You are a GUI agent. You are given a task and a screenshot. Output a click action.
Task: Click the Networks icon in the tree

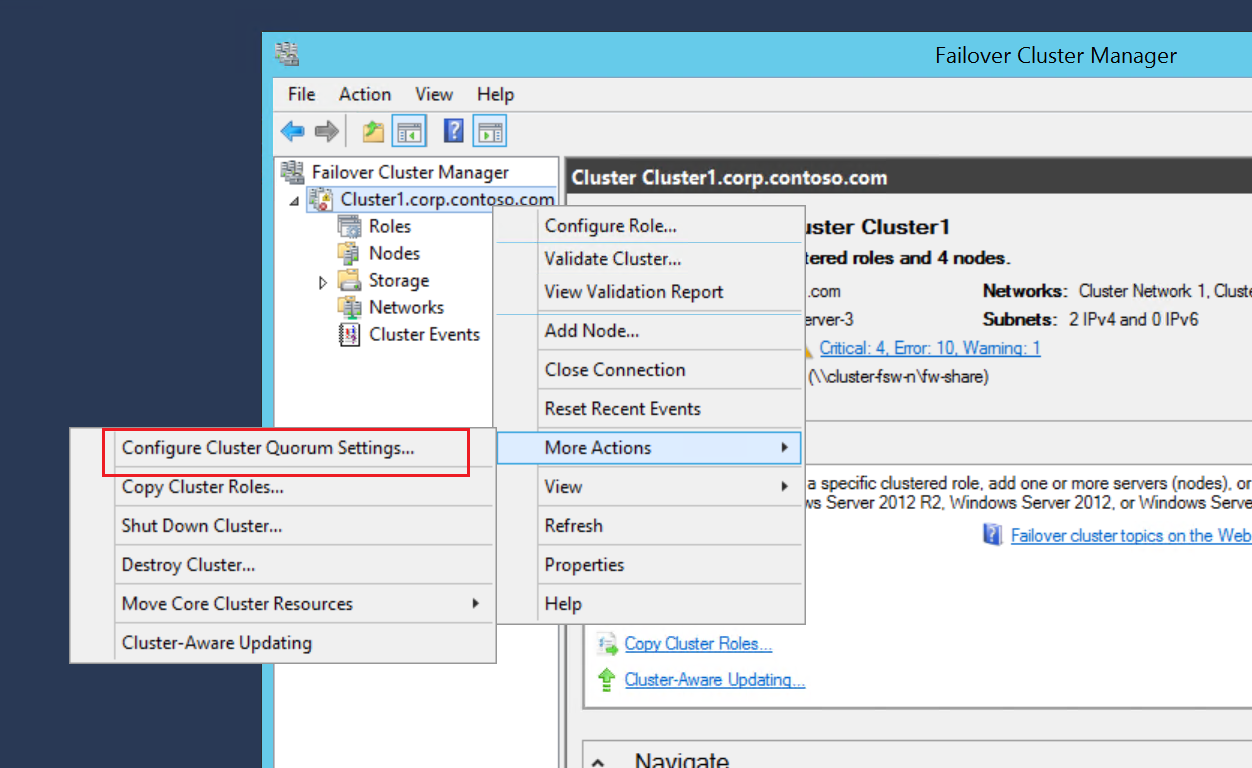(x=348, y=308)
